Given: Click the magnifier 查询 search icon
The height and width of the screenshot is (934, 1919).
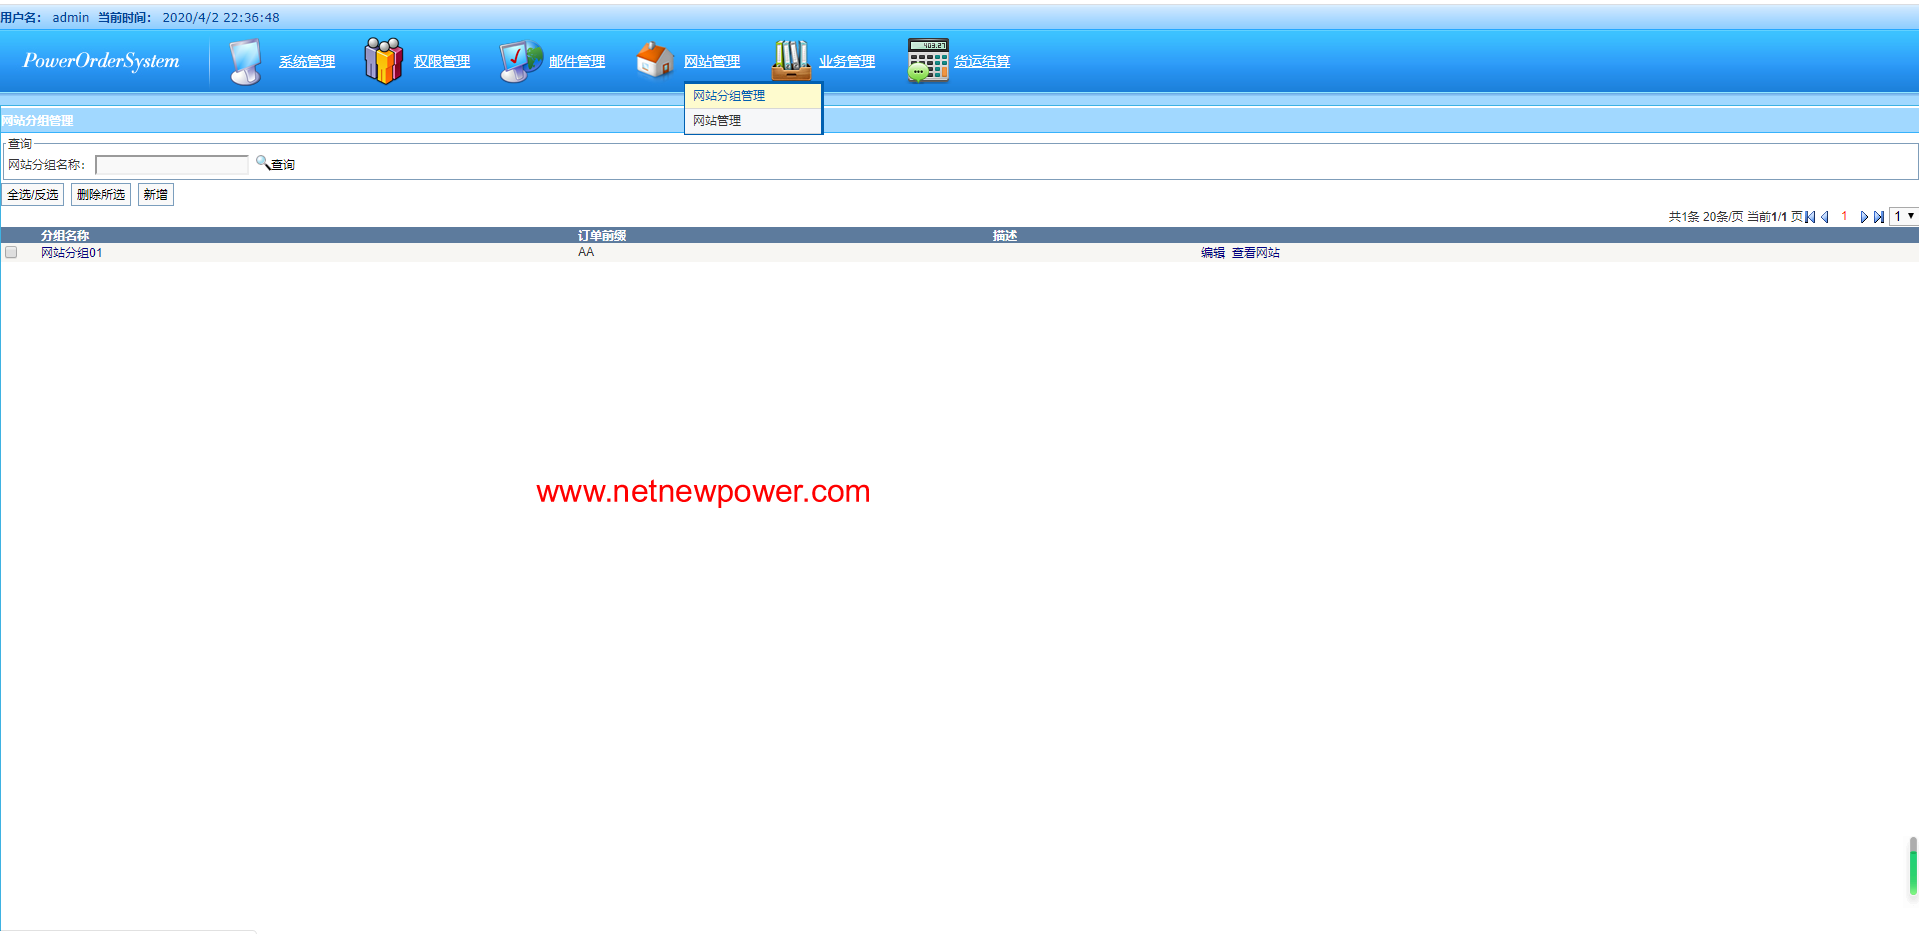Looking at the screenshot, I should coord(263,163).
